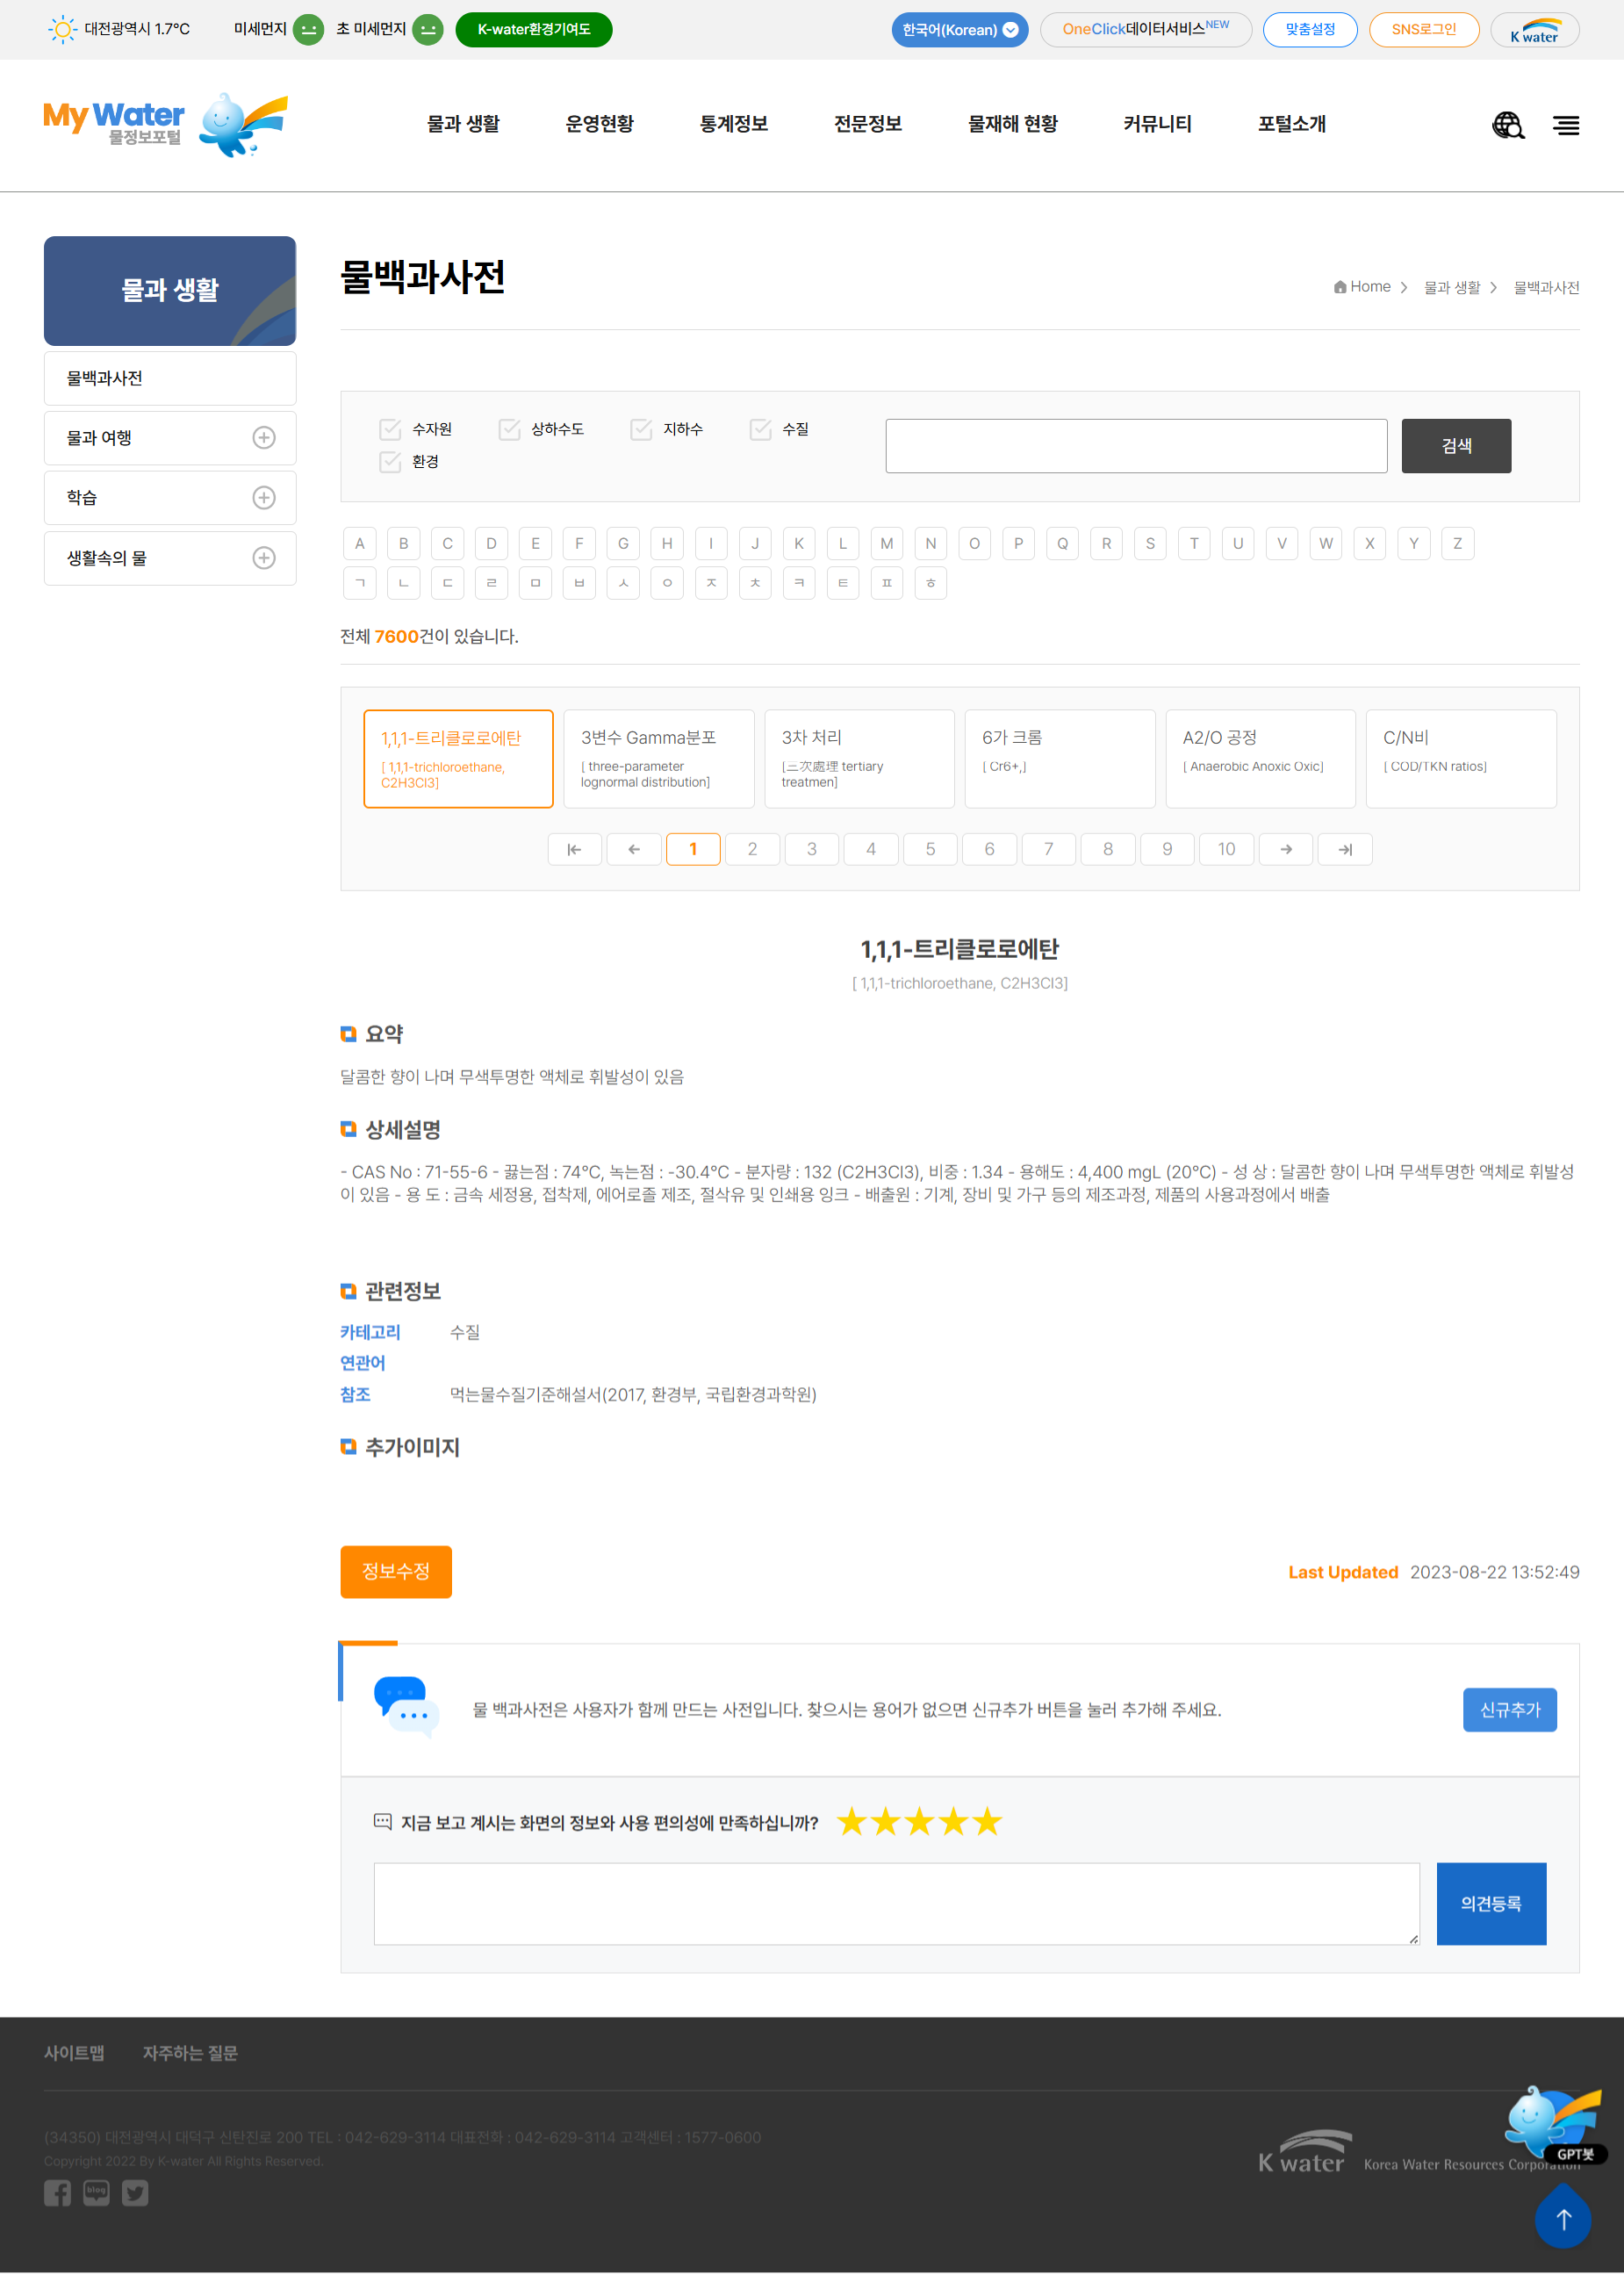The width and height of the screenshot is (1624, 2275).
Task: Open the 통계정보 main menu
Action: [733, 124]
